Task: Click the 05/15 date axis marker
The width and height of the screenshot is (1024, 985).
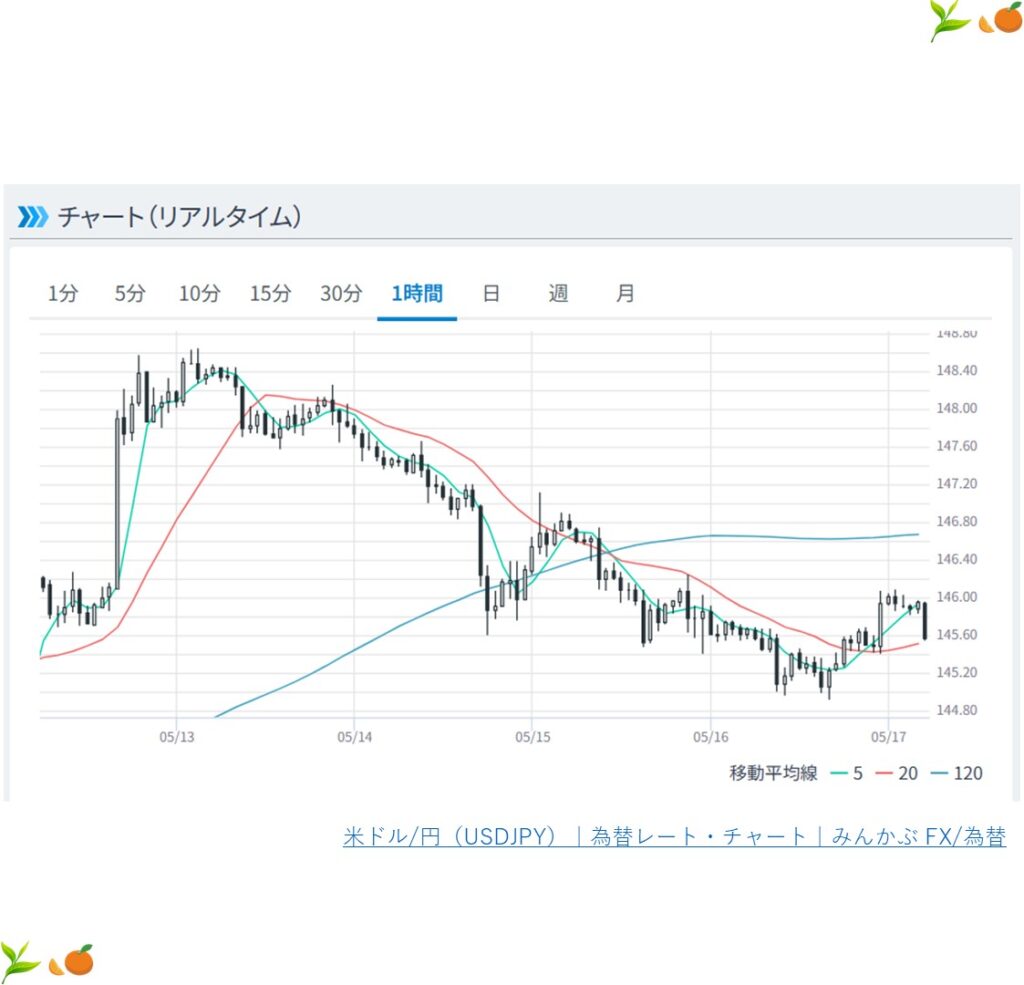Action: 532,737
